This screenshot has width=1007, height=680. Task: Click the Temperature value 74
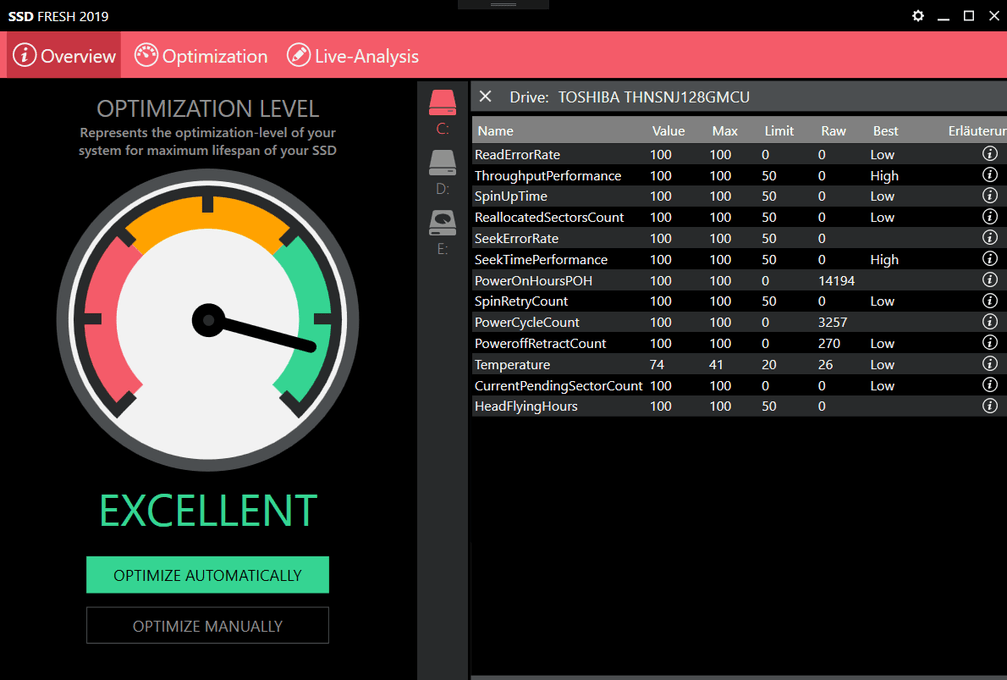point(656,365)
